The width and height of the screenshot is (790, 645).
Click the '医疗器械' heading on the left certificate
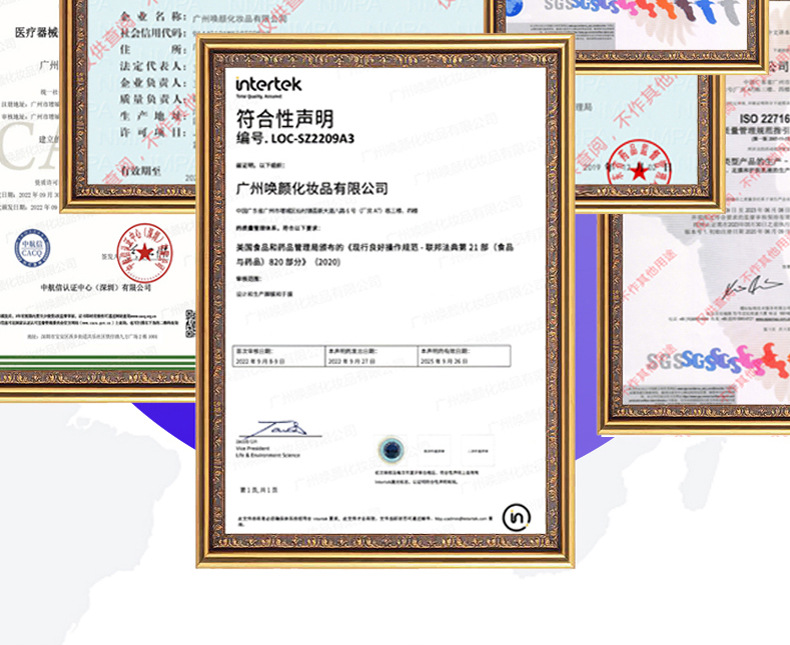coord(36,33)
